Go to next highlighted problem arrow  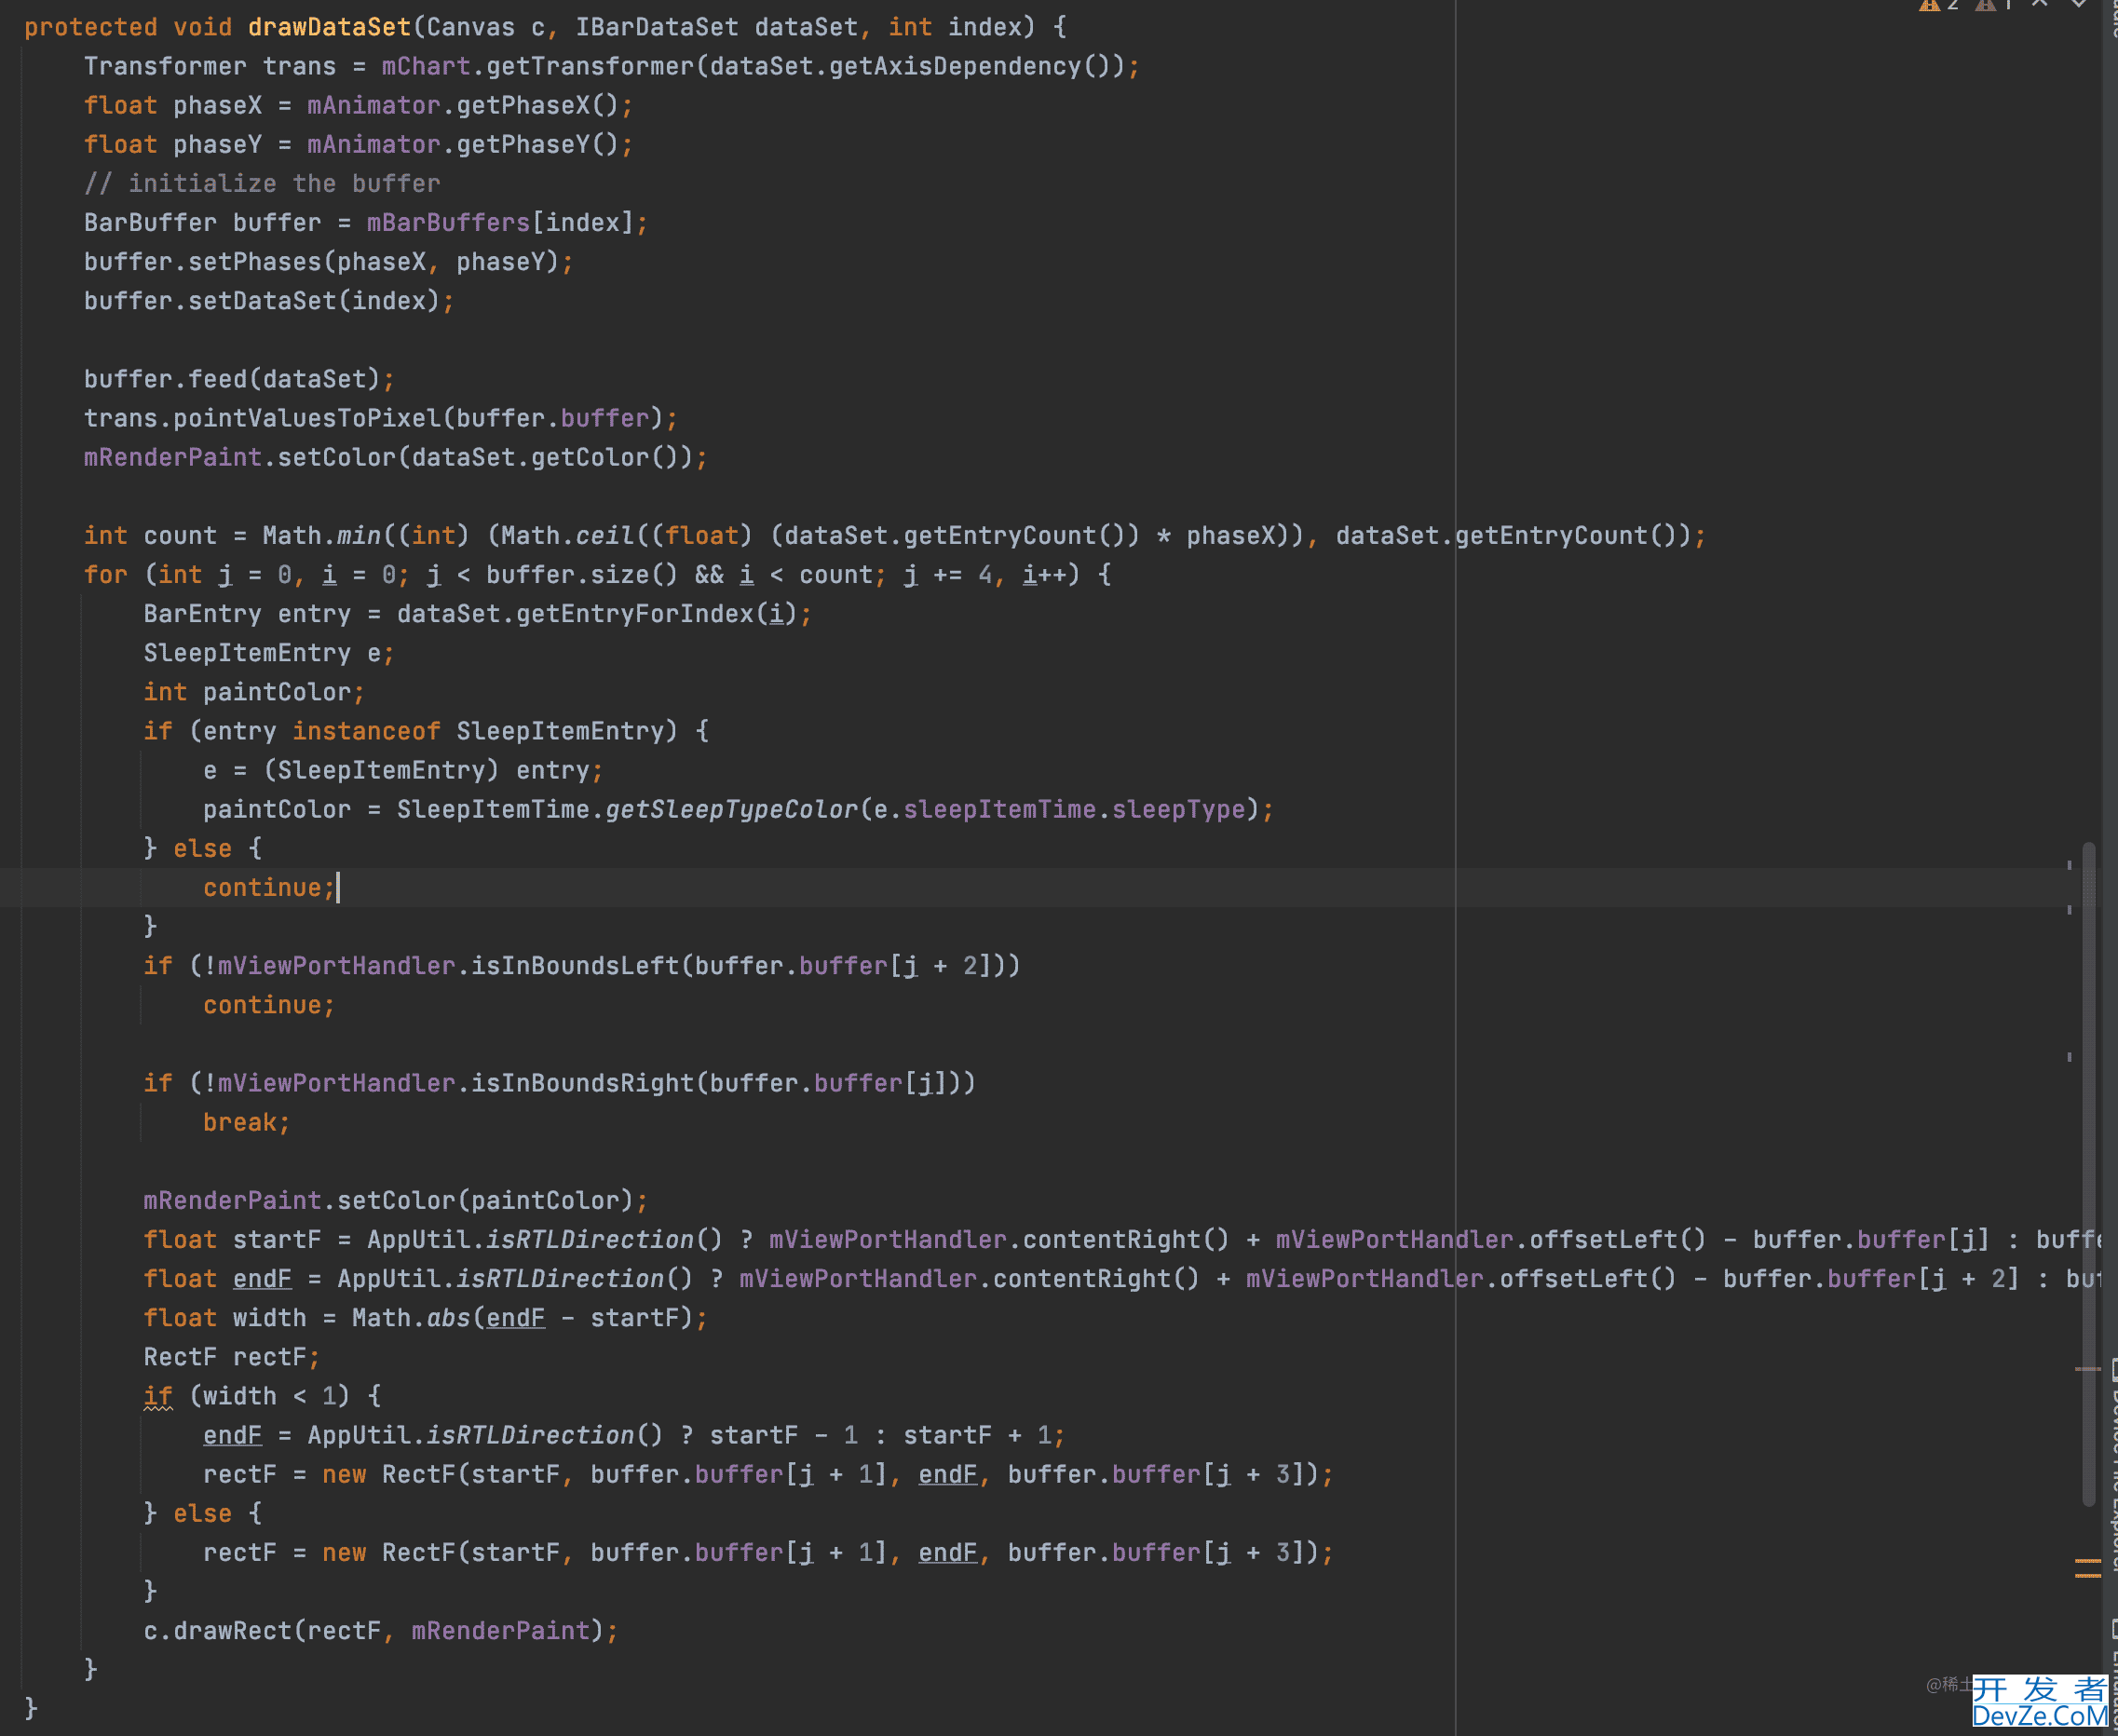2079,4
